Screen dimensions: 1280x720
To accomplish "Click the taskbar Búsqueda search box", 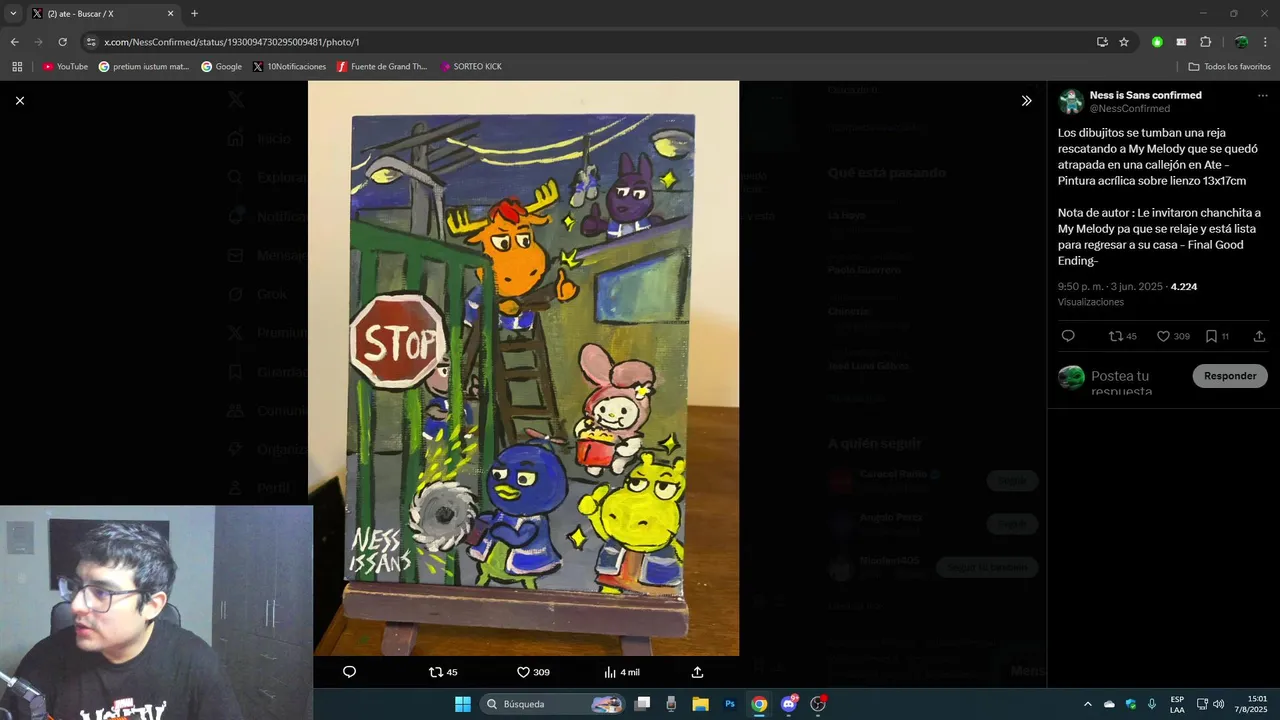I will tap(552, 704).
